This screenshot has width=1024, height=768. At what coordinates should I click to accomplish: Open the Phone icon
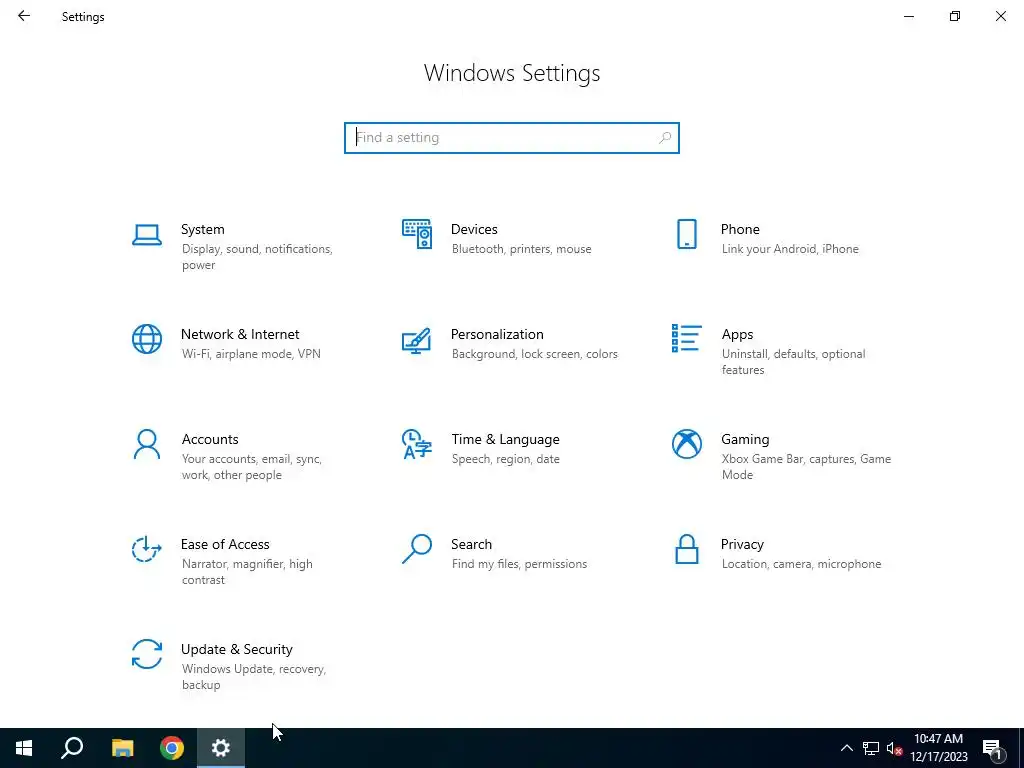tap(686, 234)
